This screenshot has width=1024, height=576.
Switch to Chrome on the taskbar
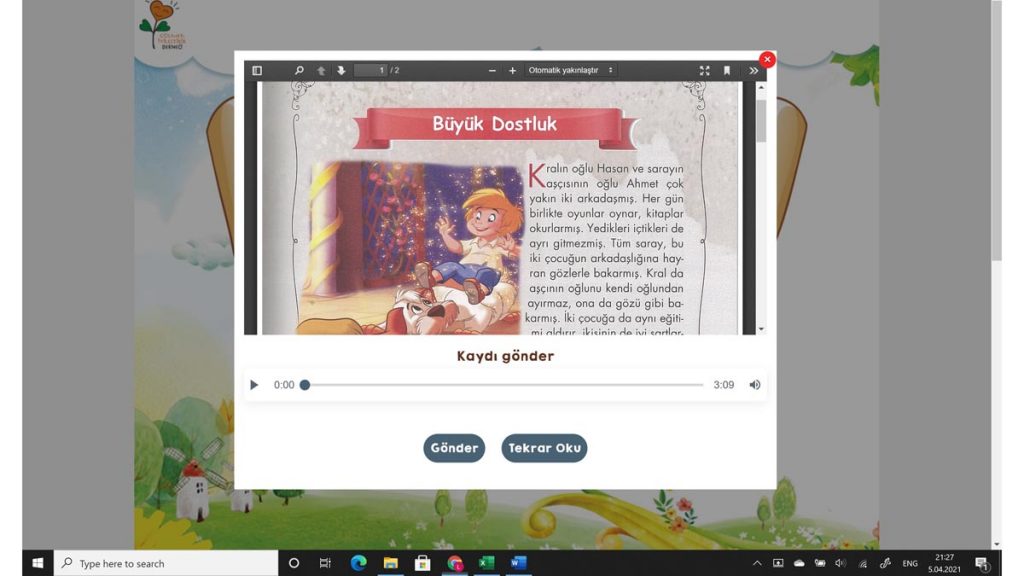pos(455,563)
